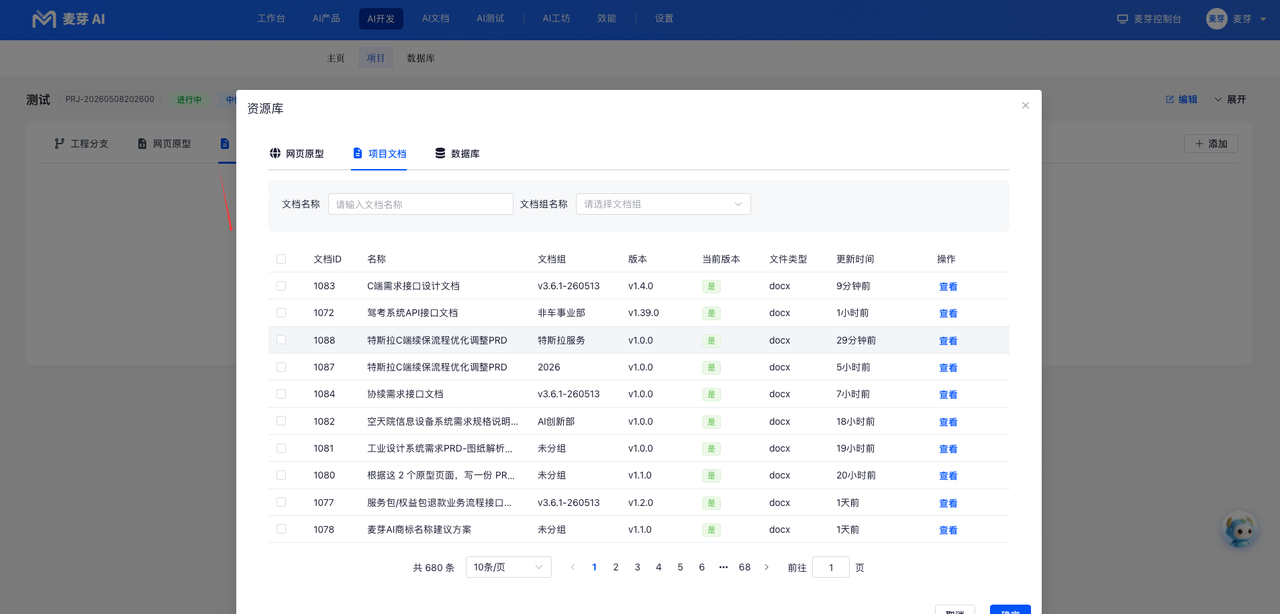Image resolution: width=1280 pixels, height=614 pixels.
Task: Open the 文档组名称 dropdown
Action: pos(663,204)
